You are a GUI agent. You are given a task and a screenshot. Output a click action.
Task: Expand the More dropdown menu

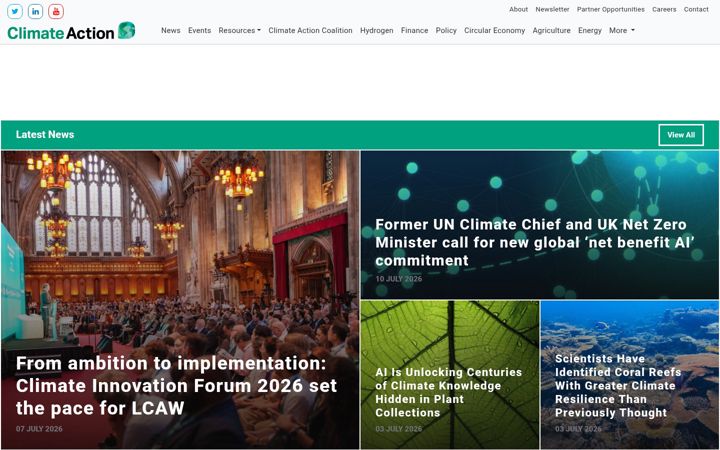coord(622,30)
